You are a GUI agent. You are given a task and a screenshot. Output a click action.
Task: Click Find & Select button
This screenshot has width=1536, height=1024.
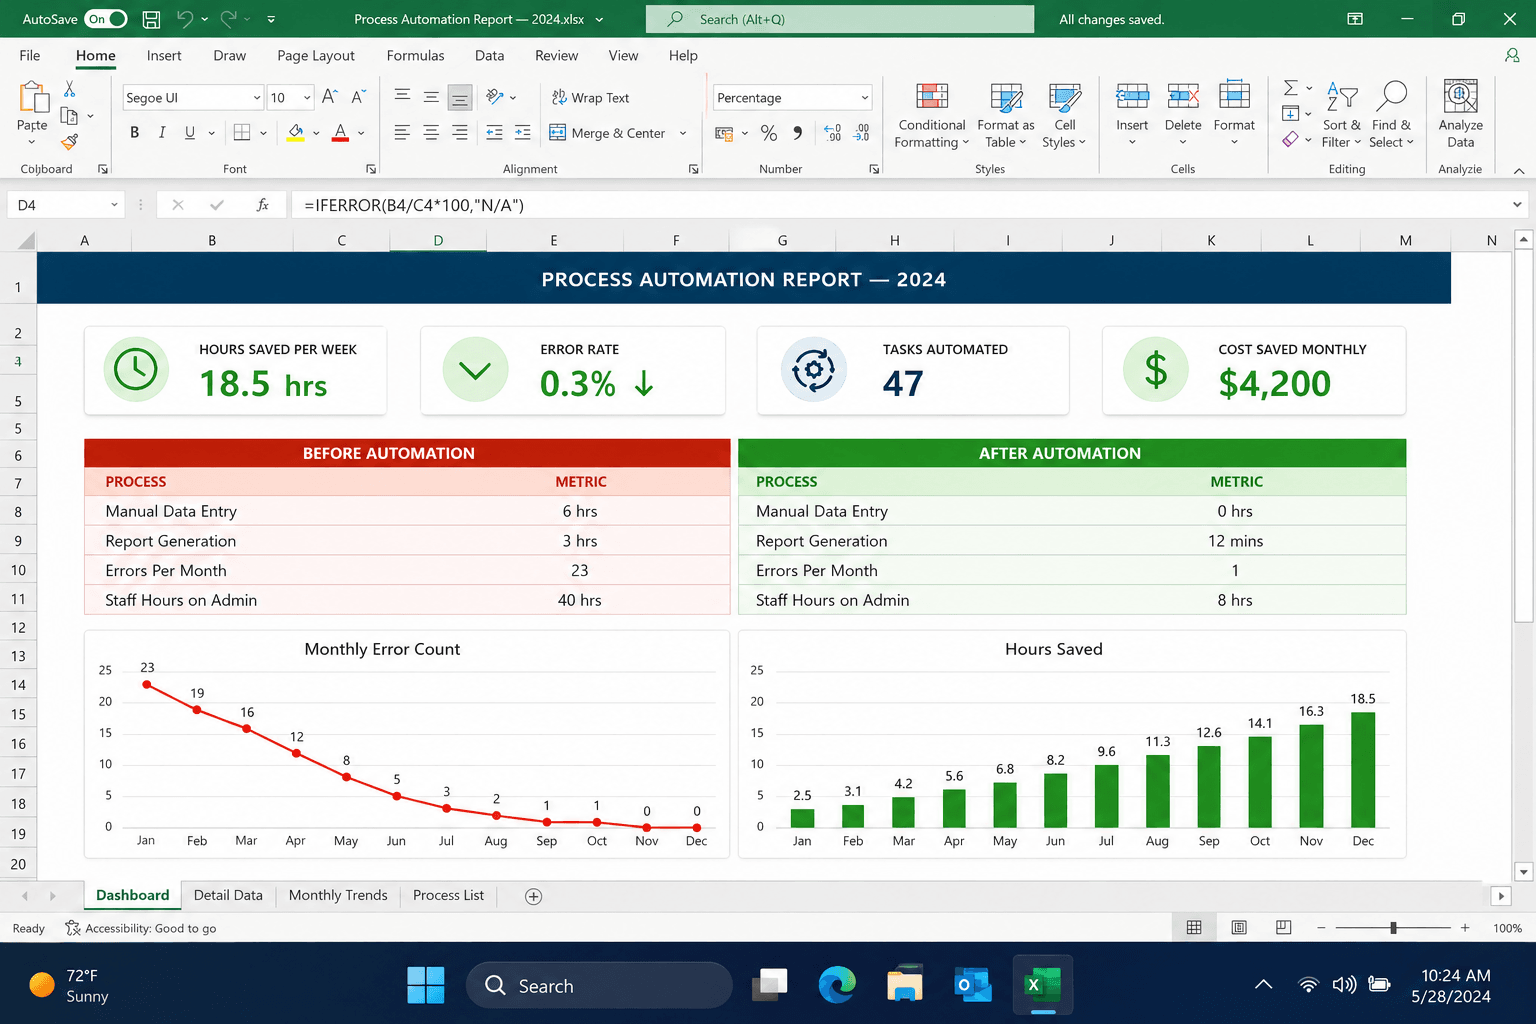[1391, 114]
